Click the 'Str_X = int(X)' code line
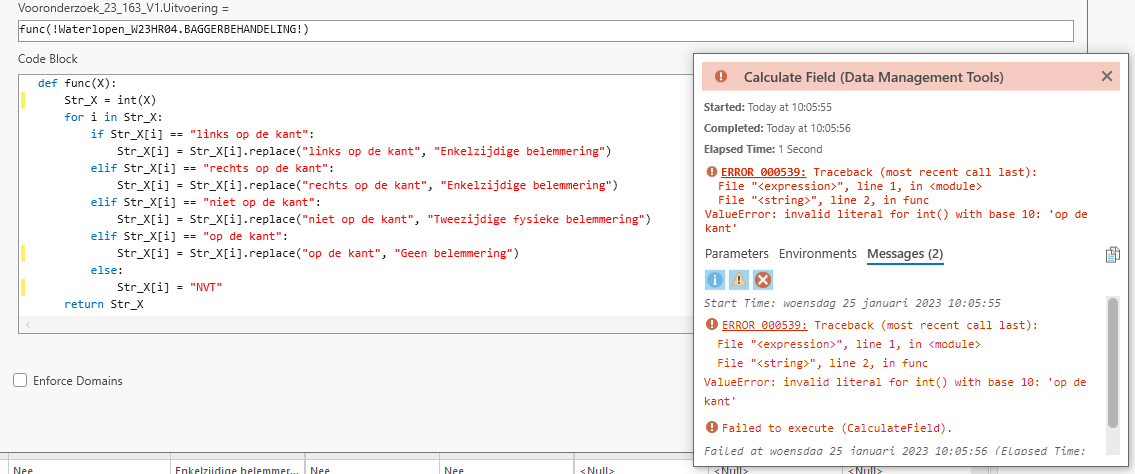The image size is (1135, 474). coord(110,100)
